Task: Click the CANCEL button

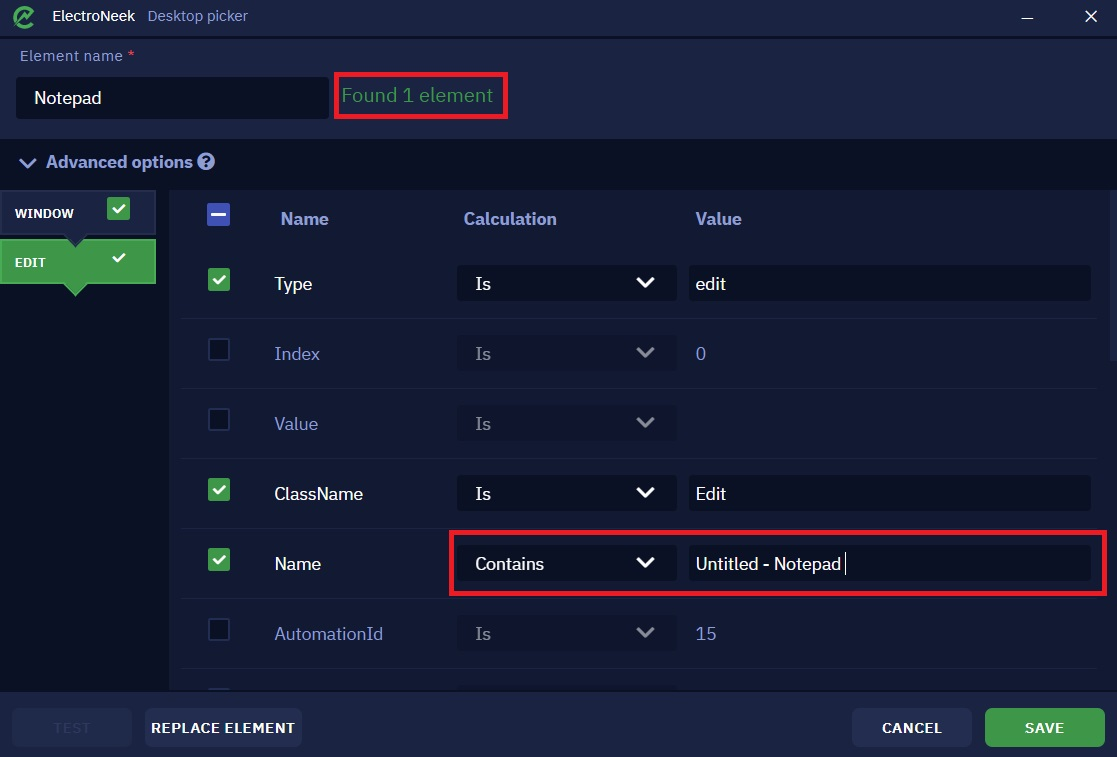Action: 912,728
